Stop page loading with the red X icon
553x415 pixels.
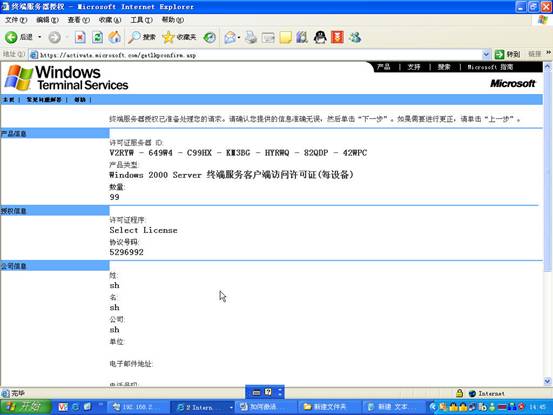(x=80, y=37)
